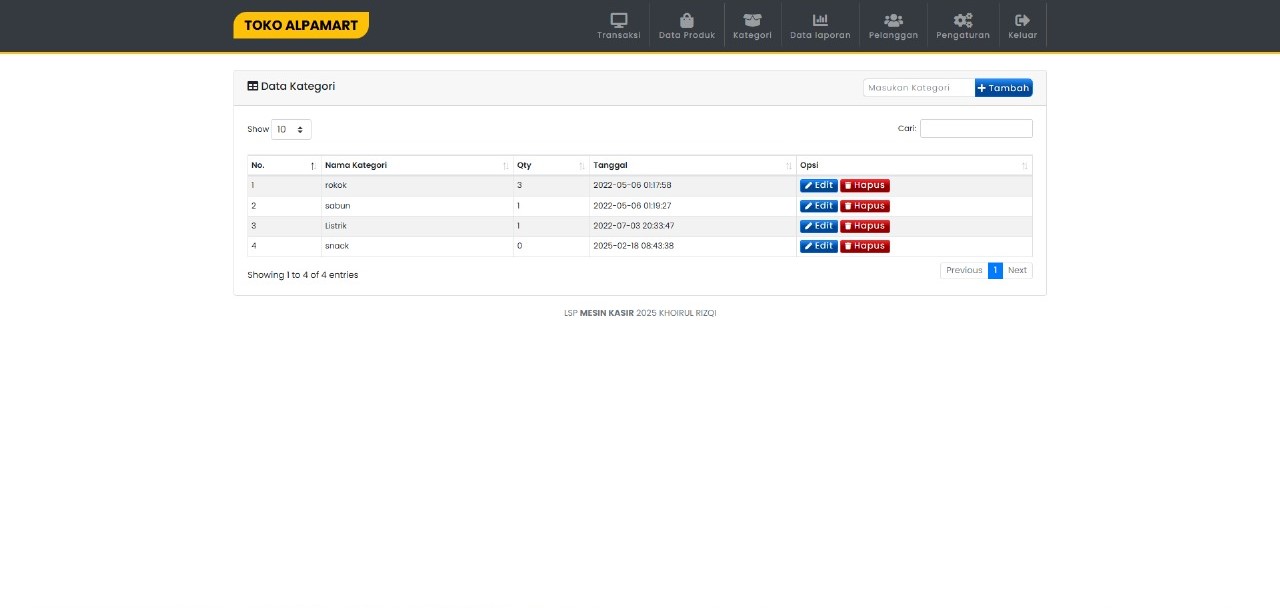Click the date 2022-05-06 01:17:58
The height and width of the screenshot is (608, 1280).
click(x=632, y=186)
